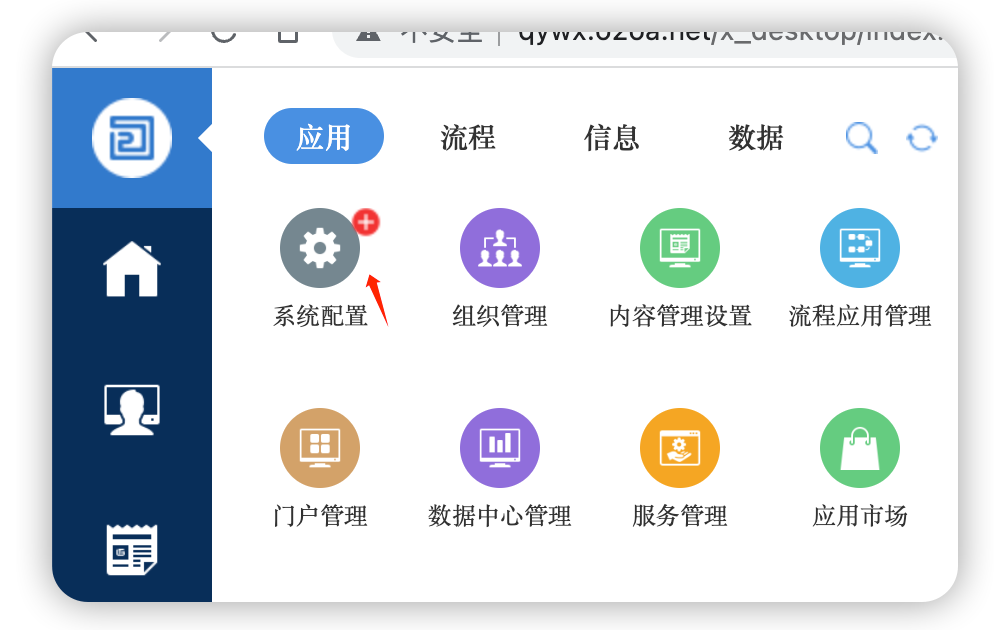Viewport: 1002px width, 630px height.
Task: Open 系统配置 gear application
Action: (x=320, y=248)
